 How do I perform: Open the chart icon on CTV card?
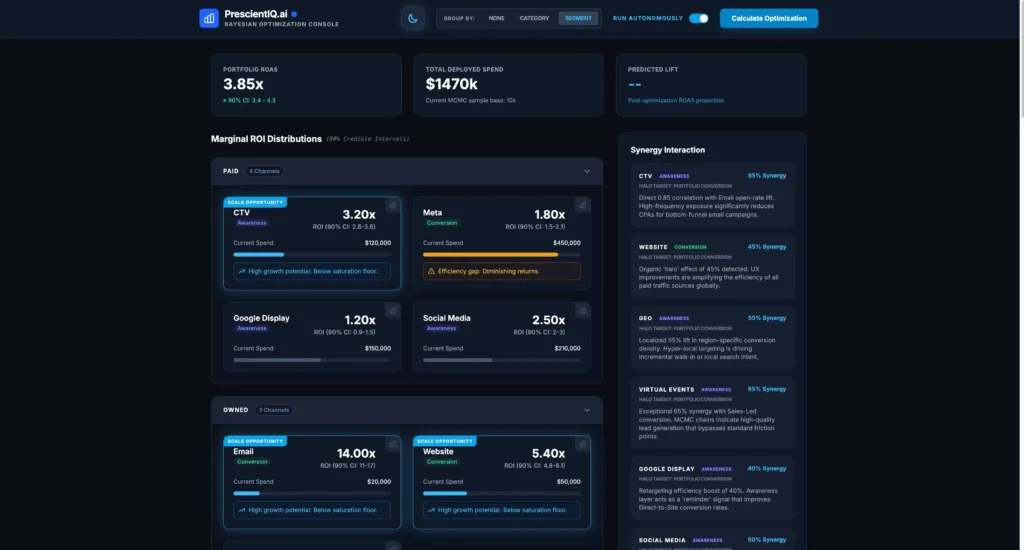391,205
